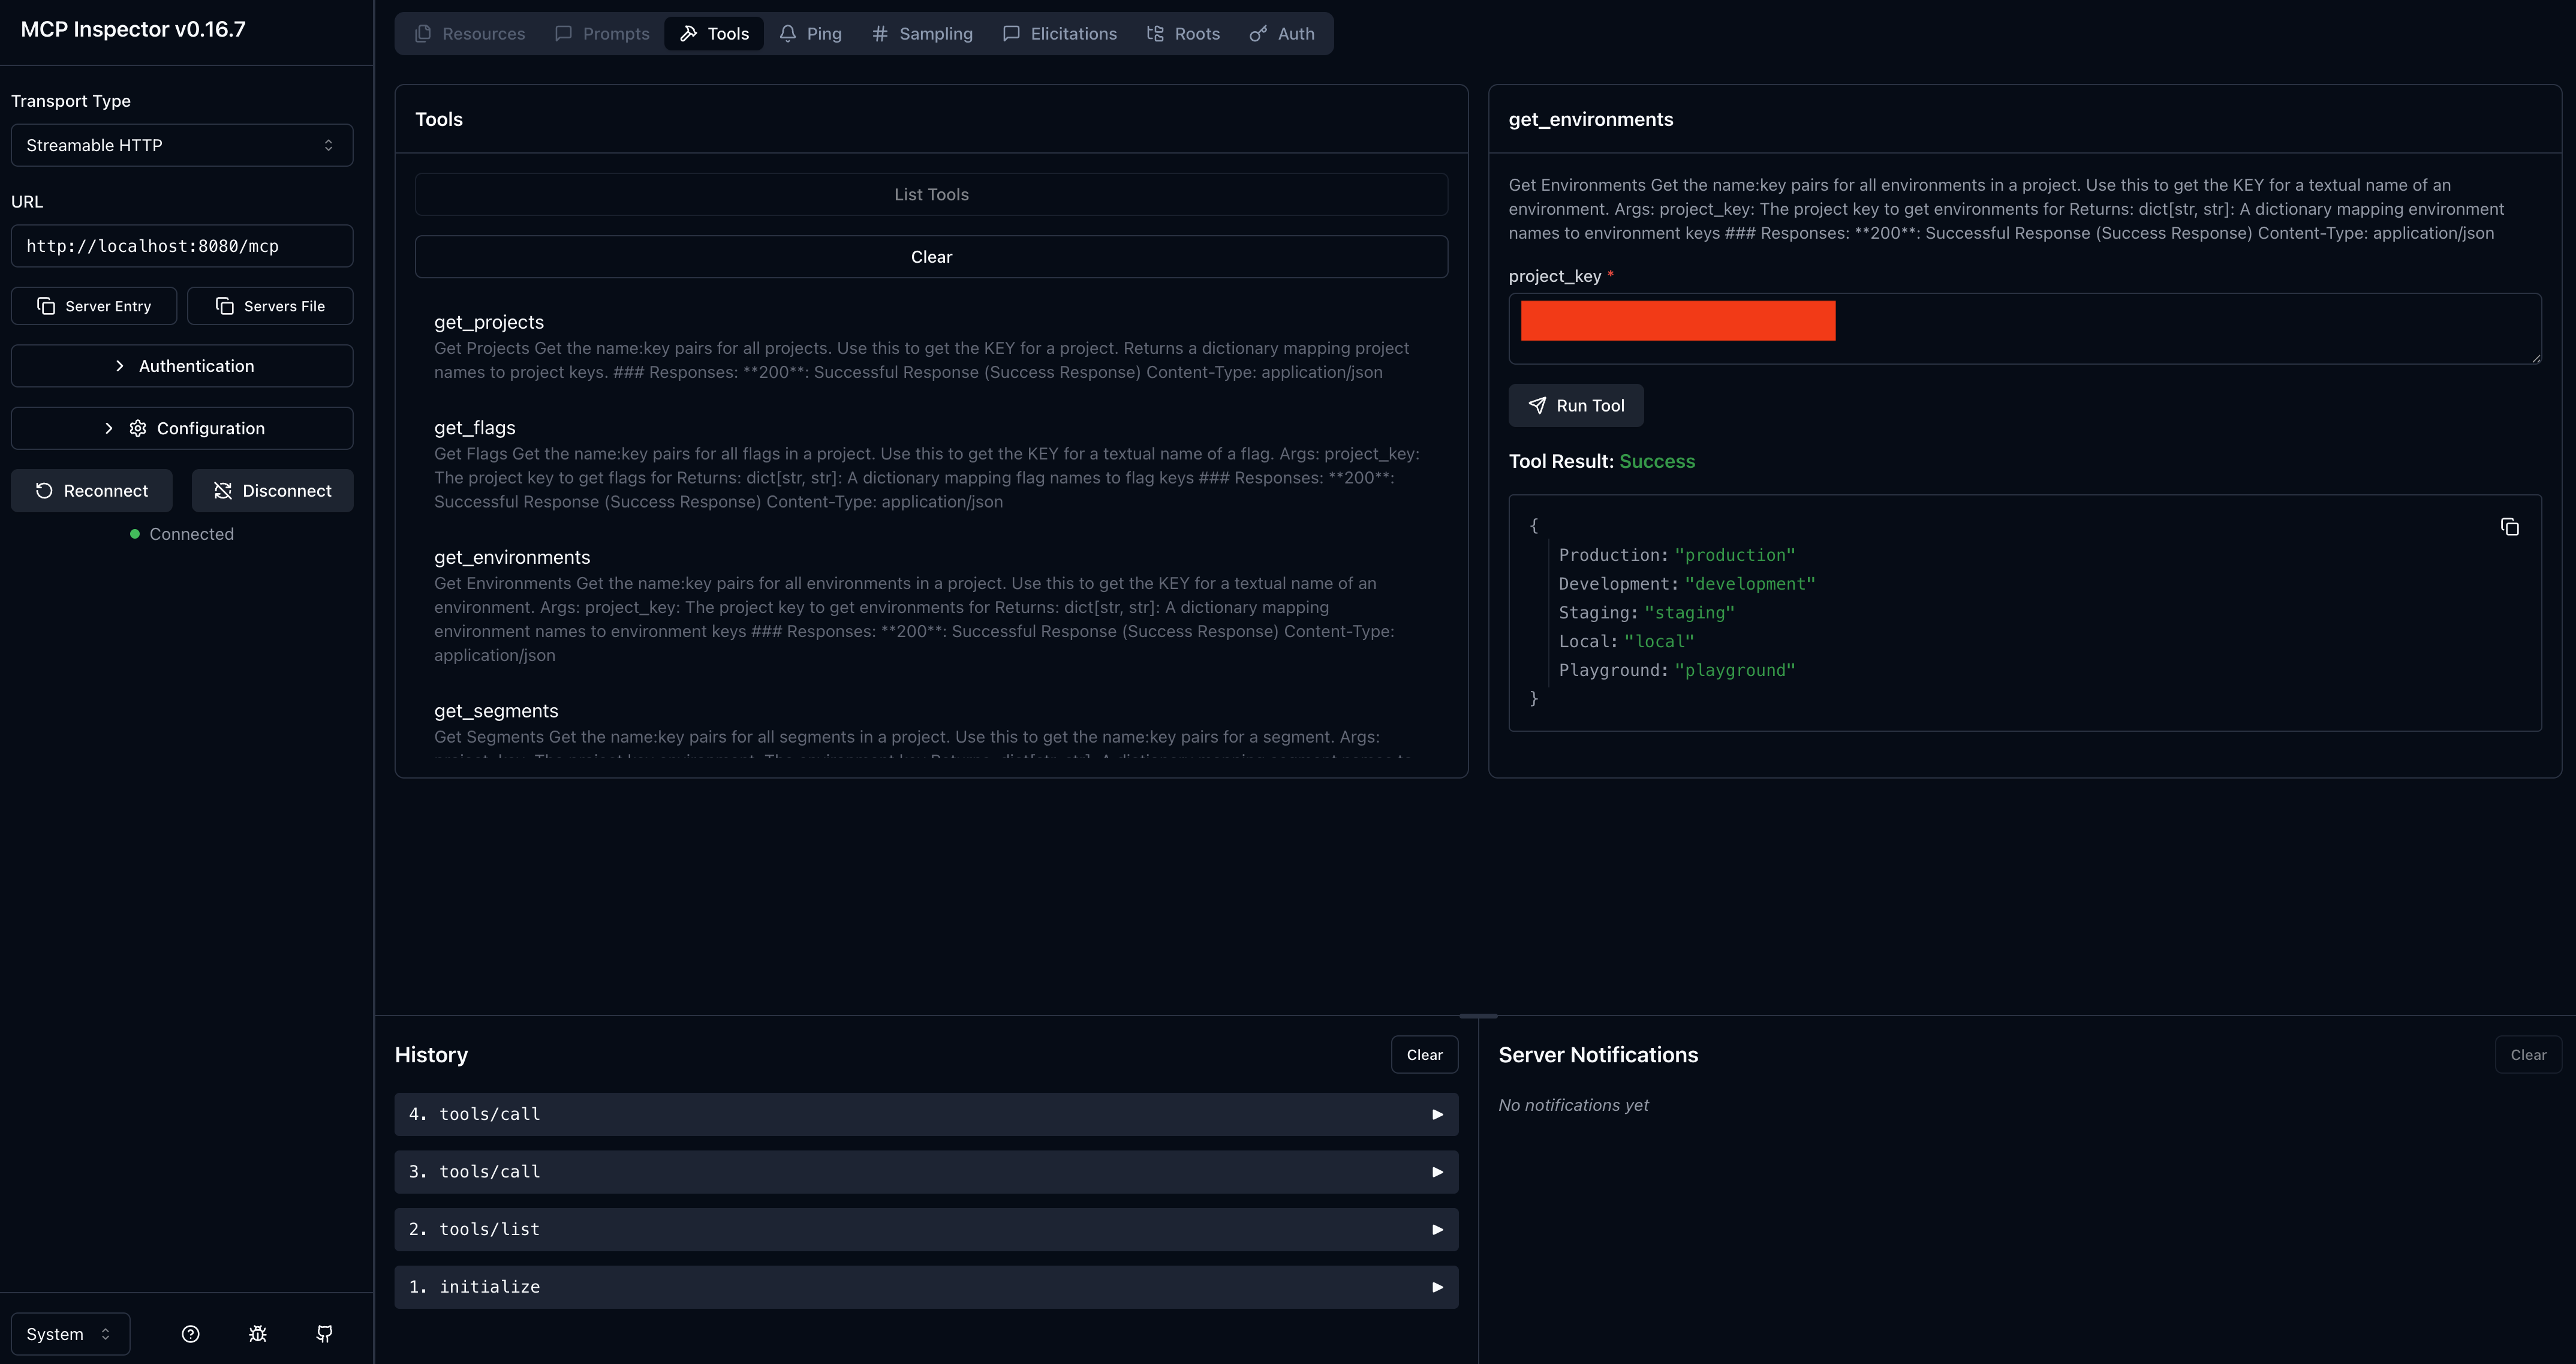Screen dimensions: 2576x1364
Task: Click the Run Tool button
Action: click(1576, 405)
